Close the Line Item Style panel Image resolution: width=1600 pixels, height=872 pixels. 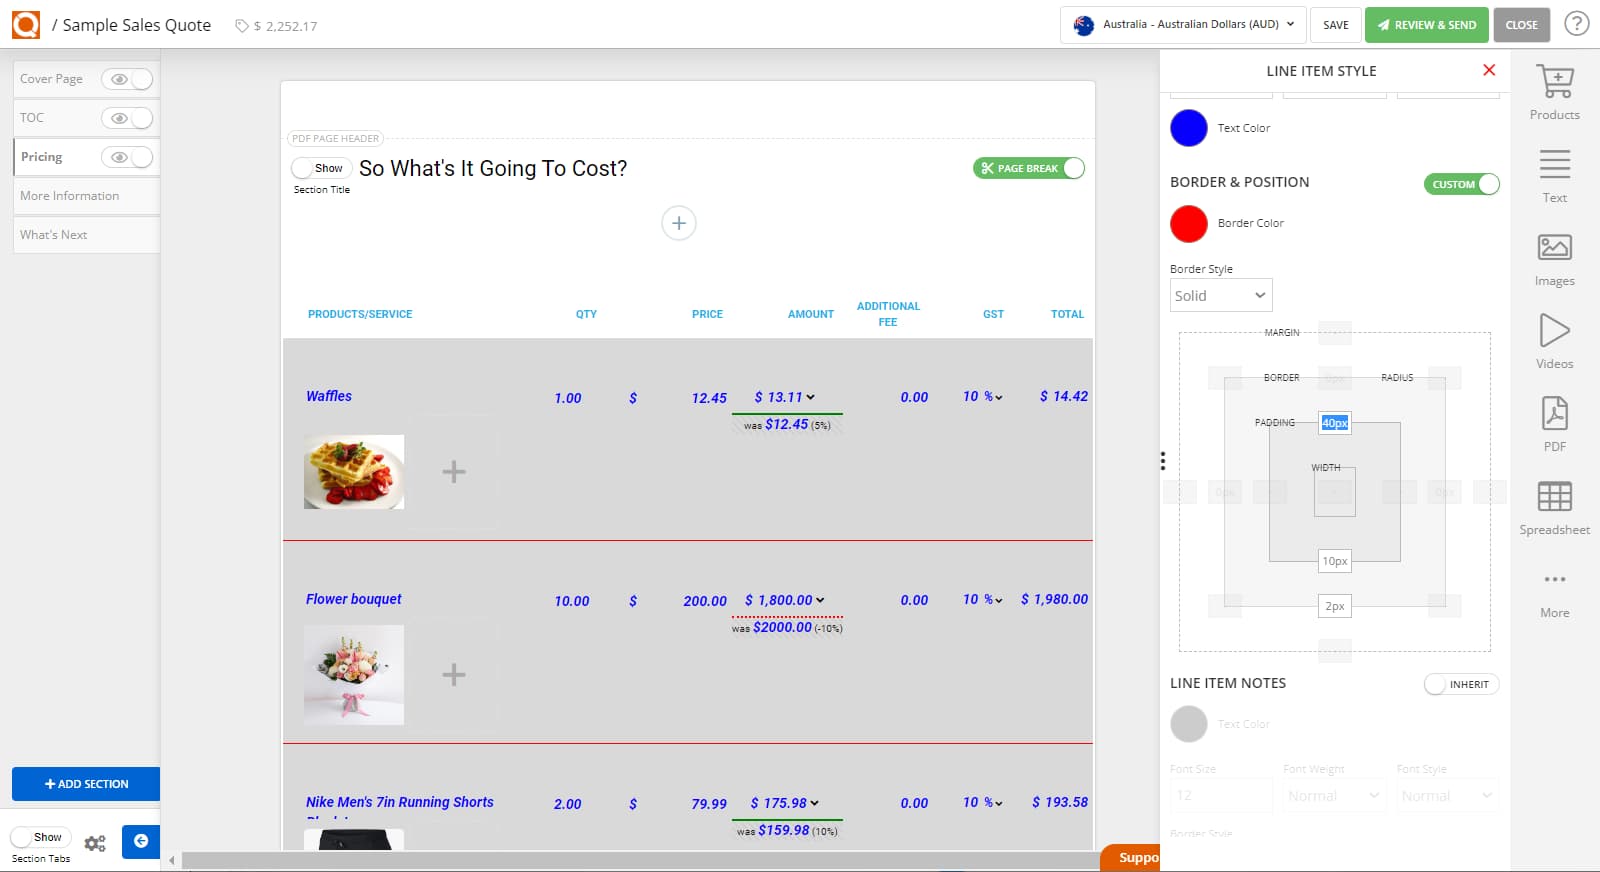click(1489, 70)
